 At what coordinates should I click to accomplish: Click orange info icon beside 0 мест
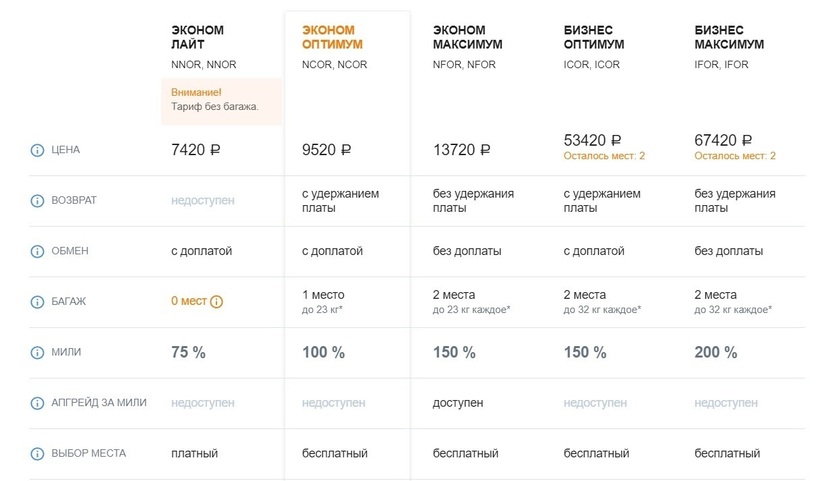(217, 302)
